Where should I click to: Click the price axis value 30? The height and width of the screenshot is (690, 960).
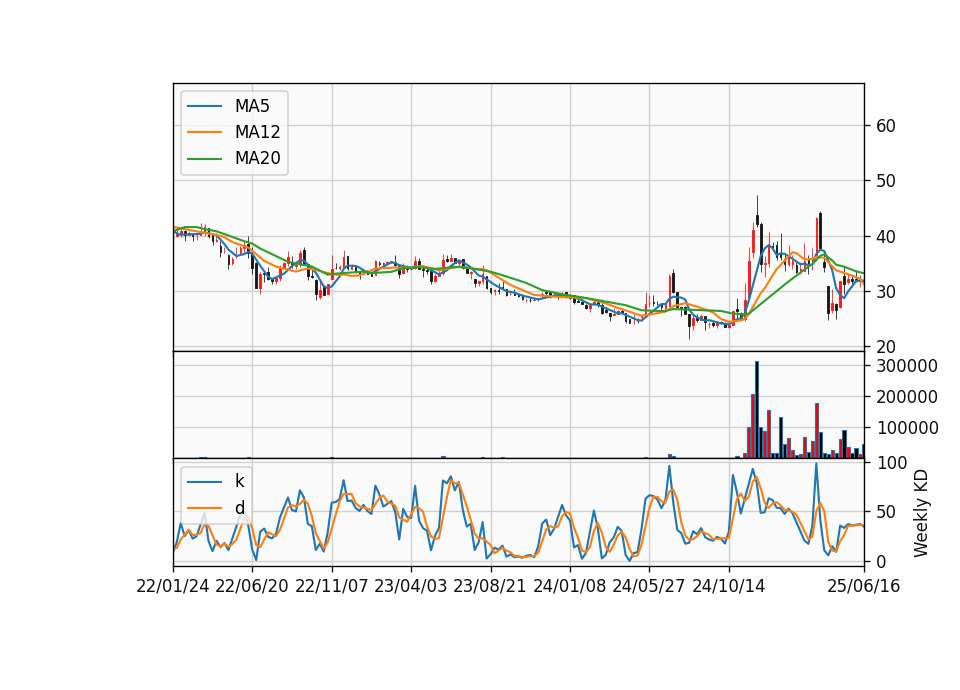point(886,292)
